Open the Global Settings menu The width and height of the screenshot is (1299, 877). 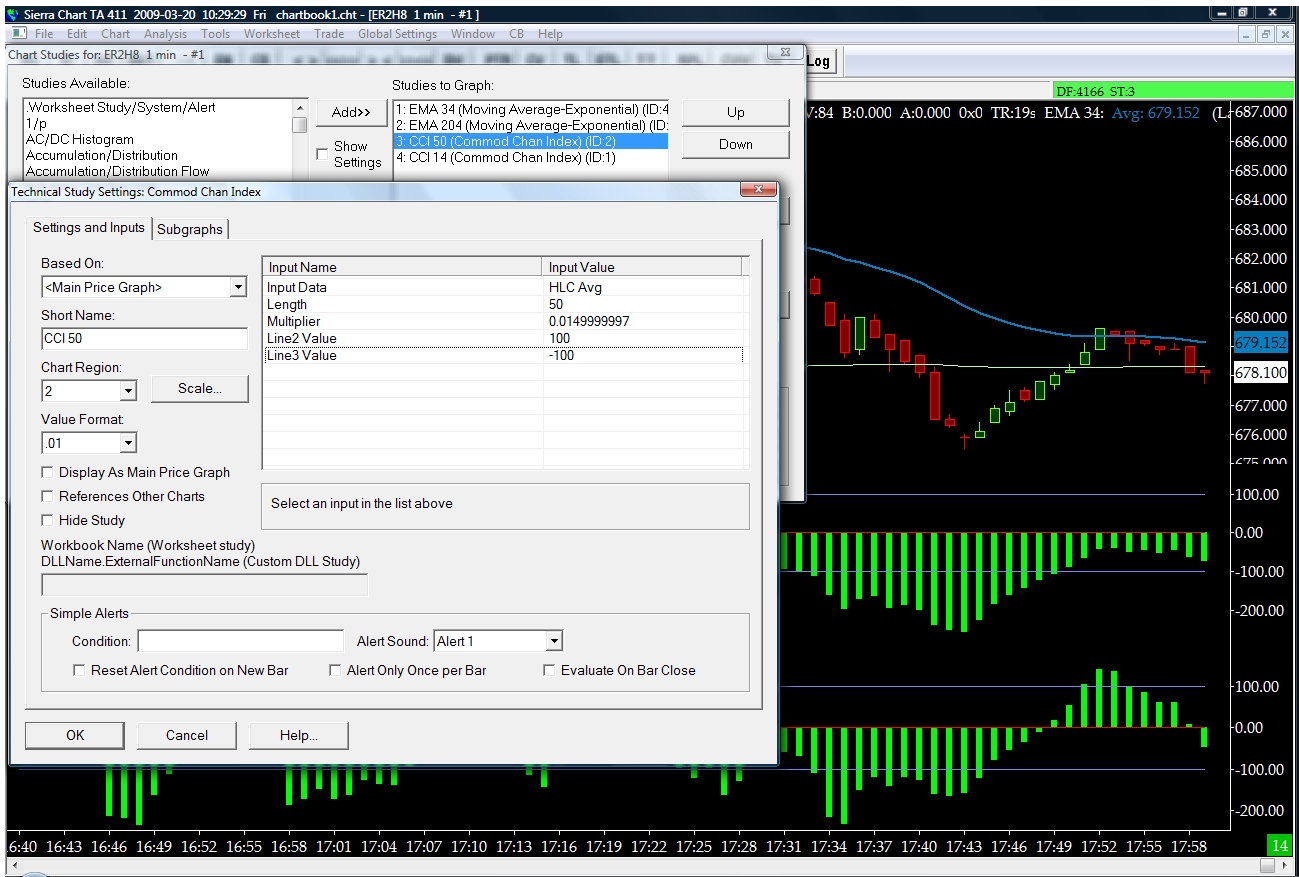click(x=397, y=33)
